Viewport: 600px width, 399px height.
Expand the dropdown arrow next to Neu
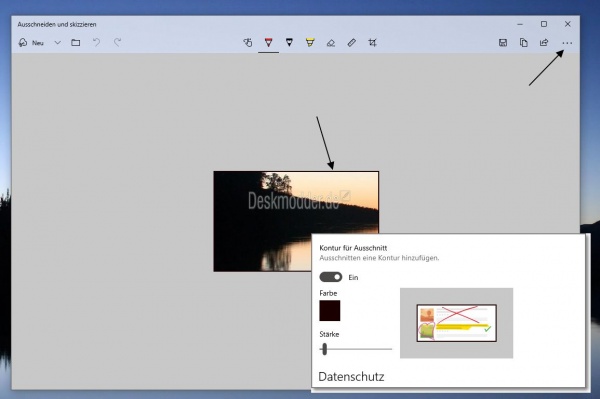pos(57,43)
